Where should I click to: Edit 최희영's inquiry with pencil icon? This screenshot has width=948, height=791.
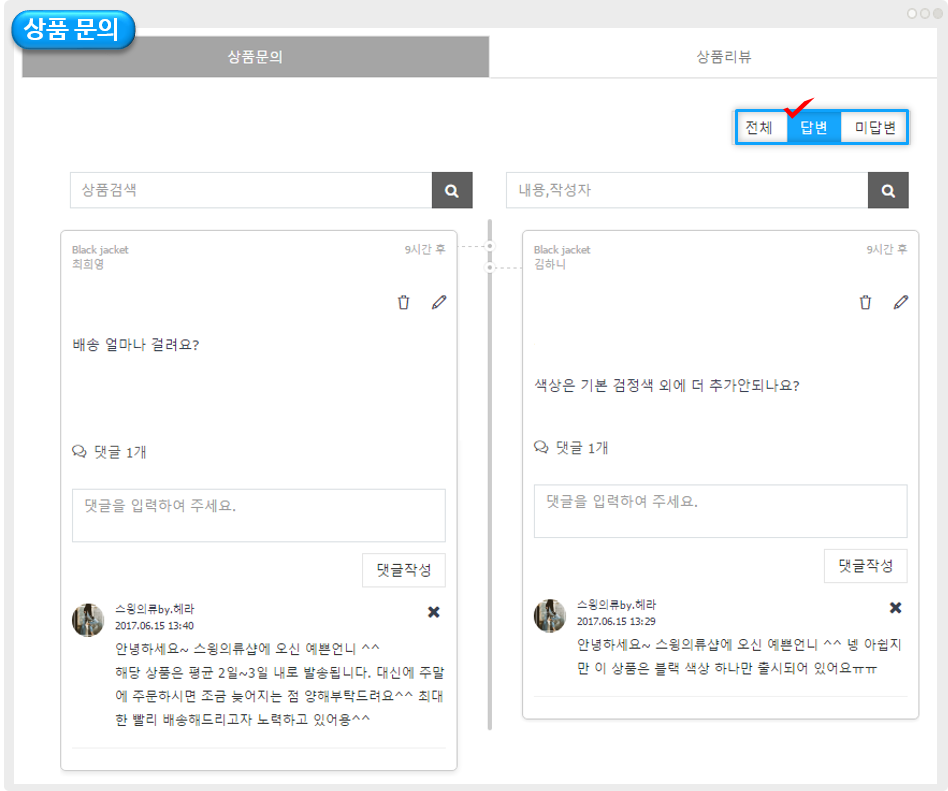[439, 302]
